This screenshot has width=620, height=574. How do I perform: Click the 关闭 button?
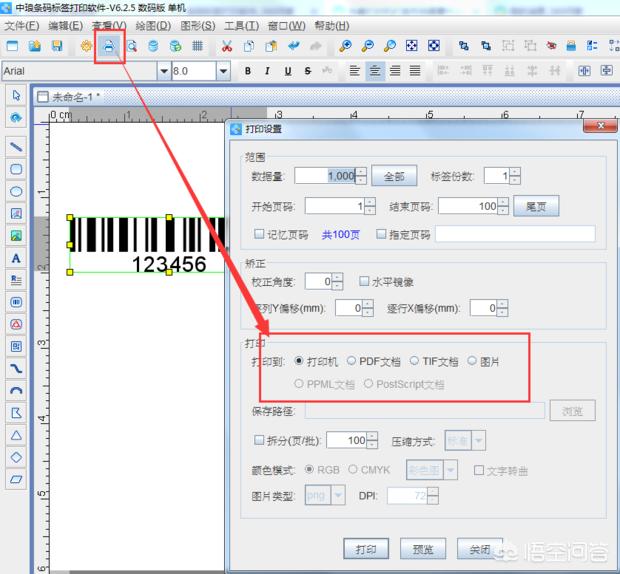point(480,549)
